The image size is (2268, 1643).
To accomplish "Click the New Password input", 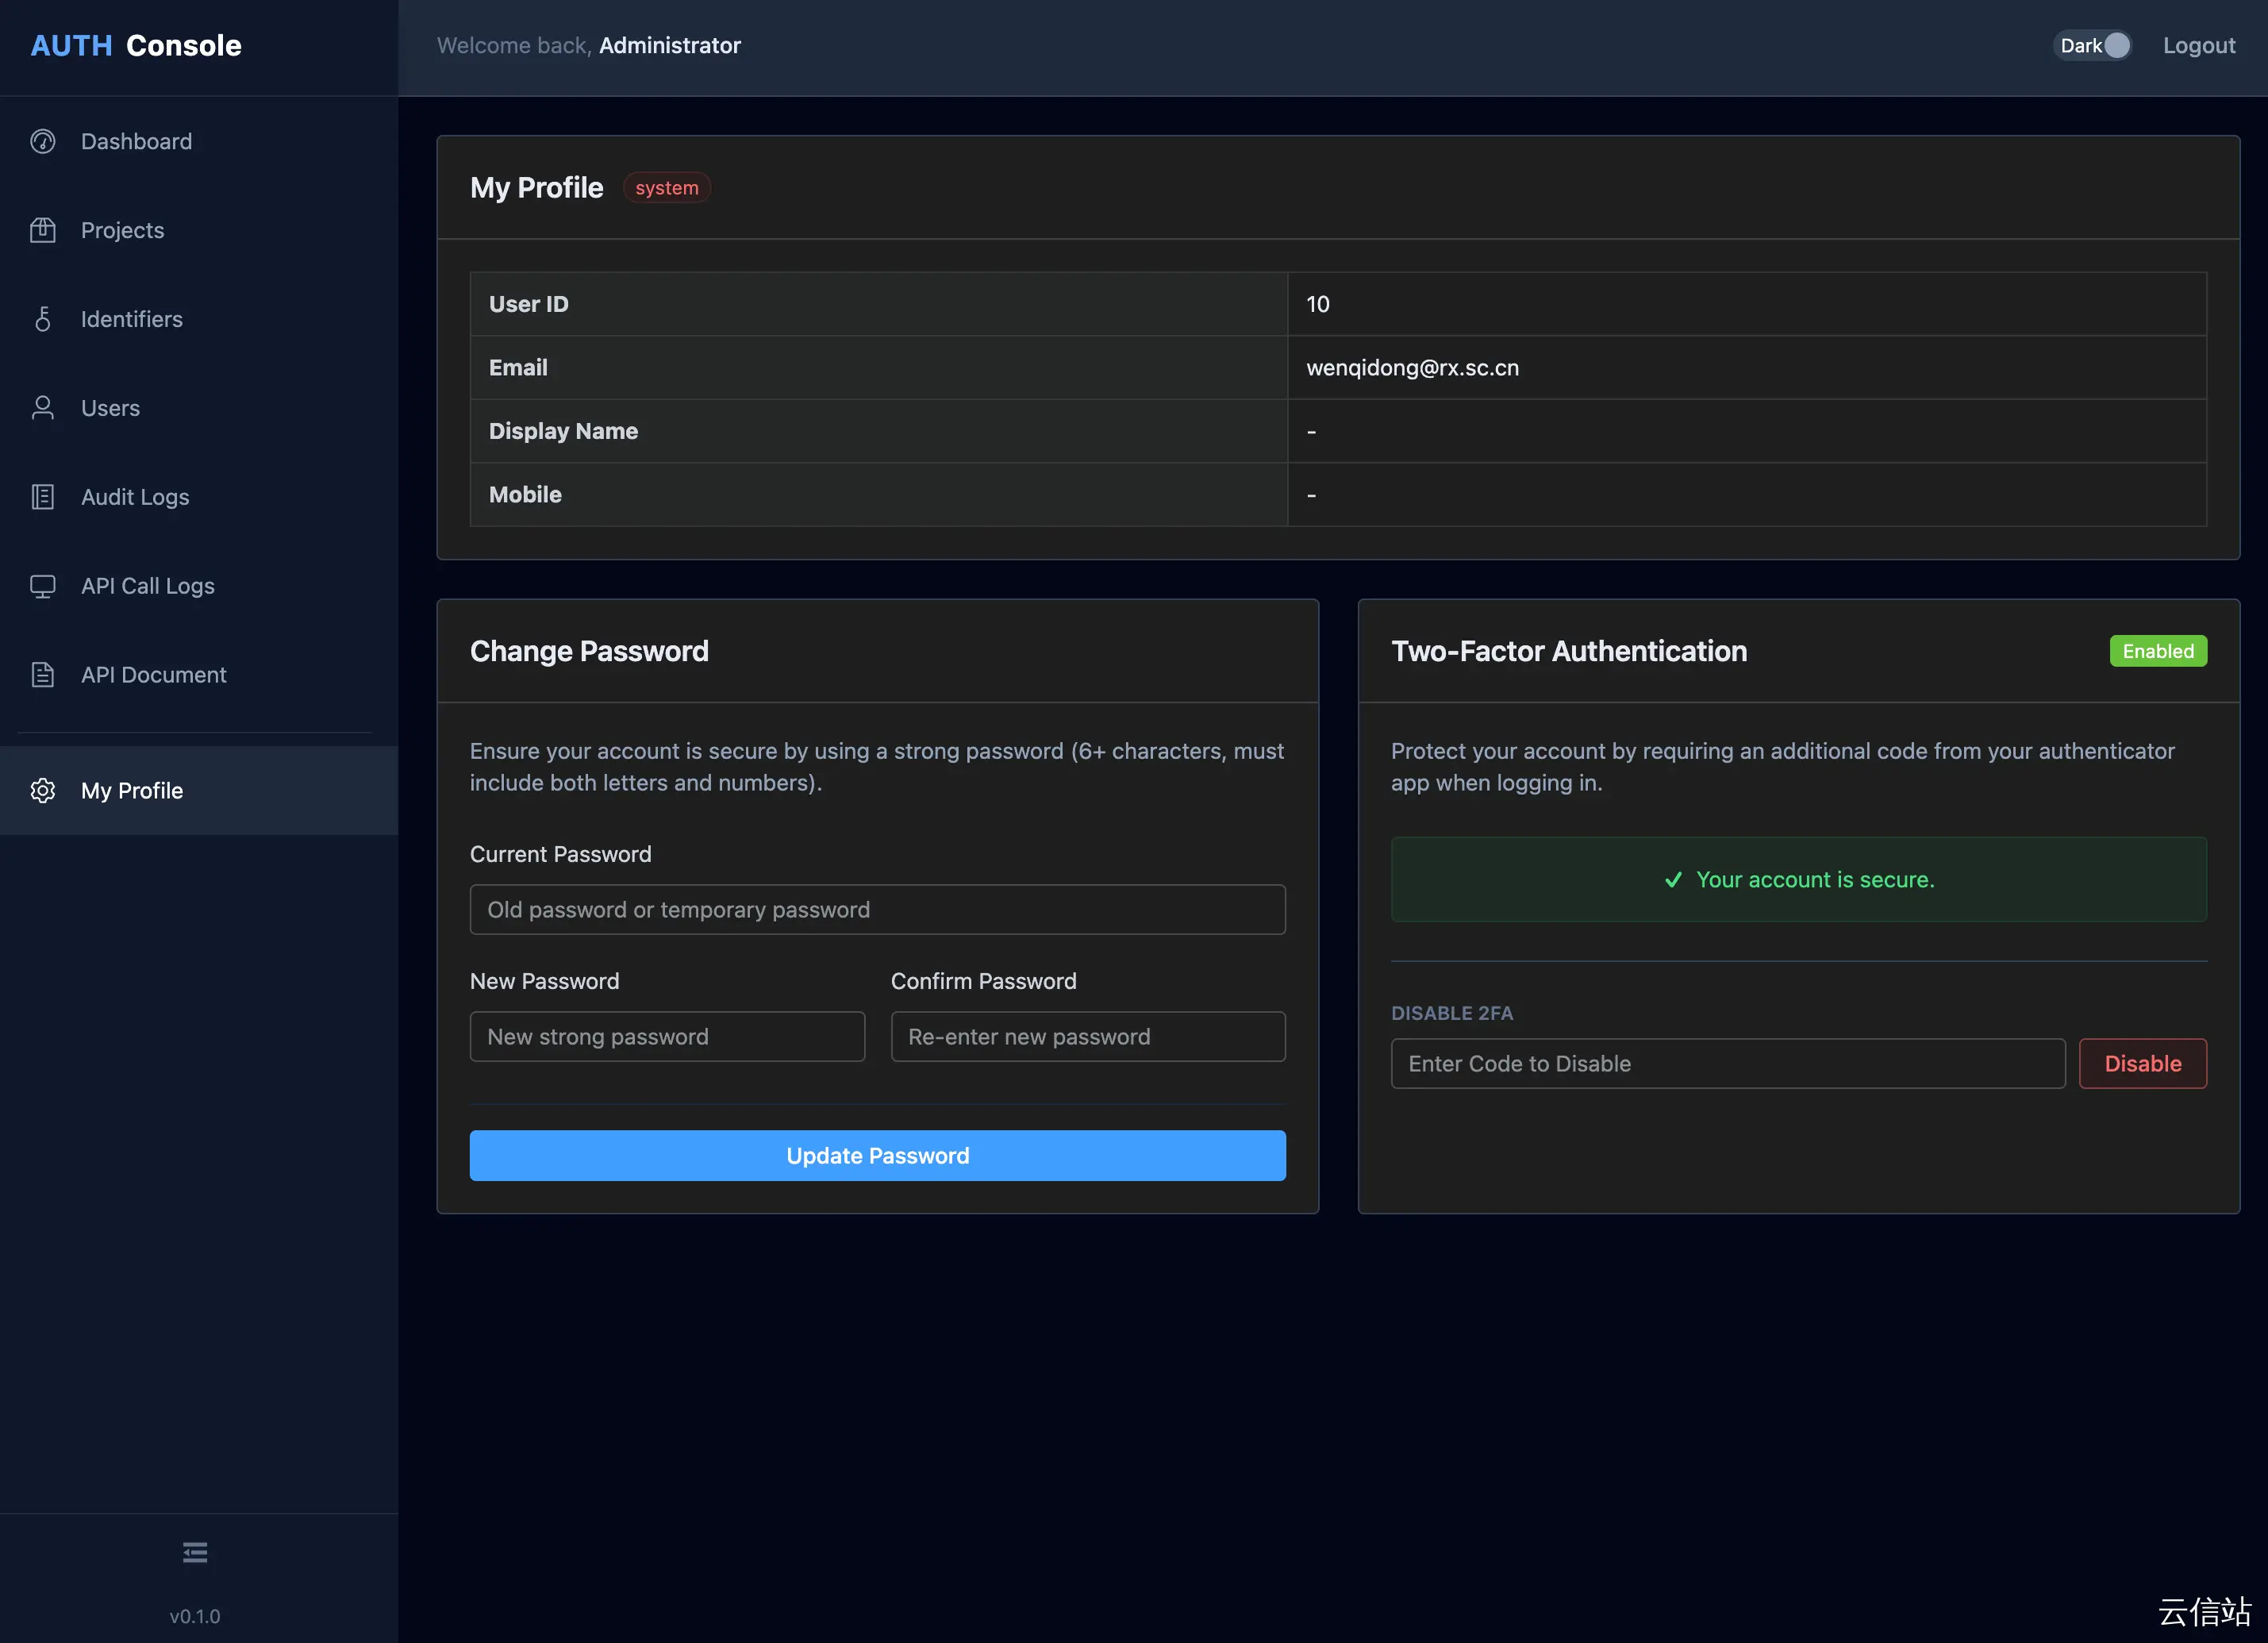I will (x=667, y=1037).
